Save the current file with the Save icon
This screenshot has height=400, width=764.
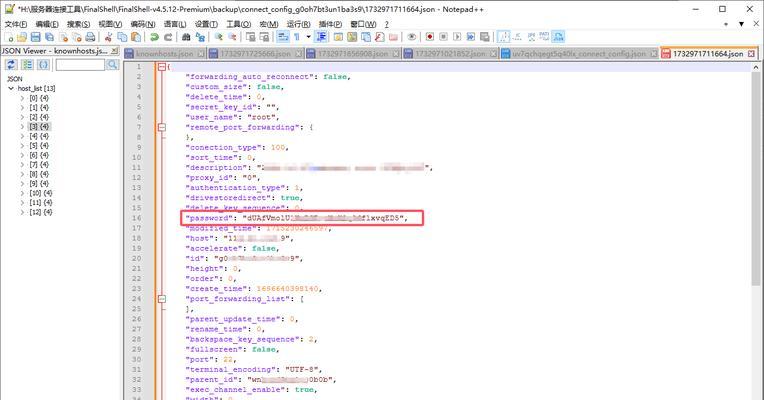tap(36, 37)
